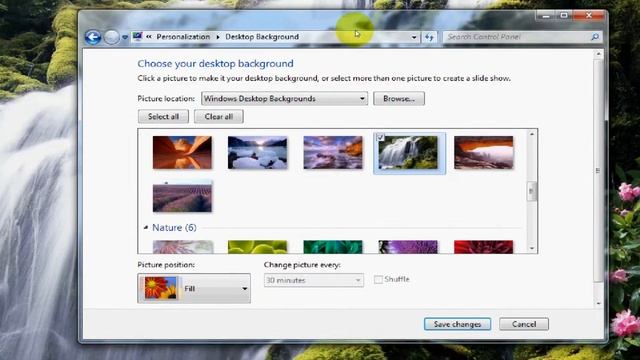Open the Picture location dropdown
The image size is (640, 360).
coord(284,98)
